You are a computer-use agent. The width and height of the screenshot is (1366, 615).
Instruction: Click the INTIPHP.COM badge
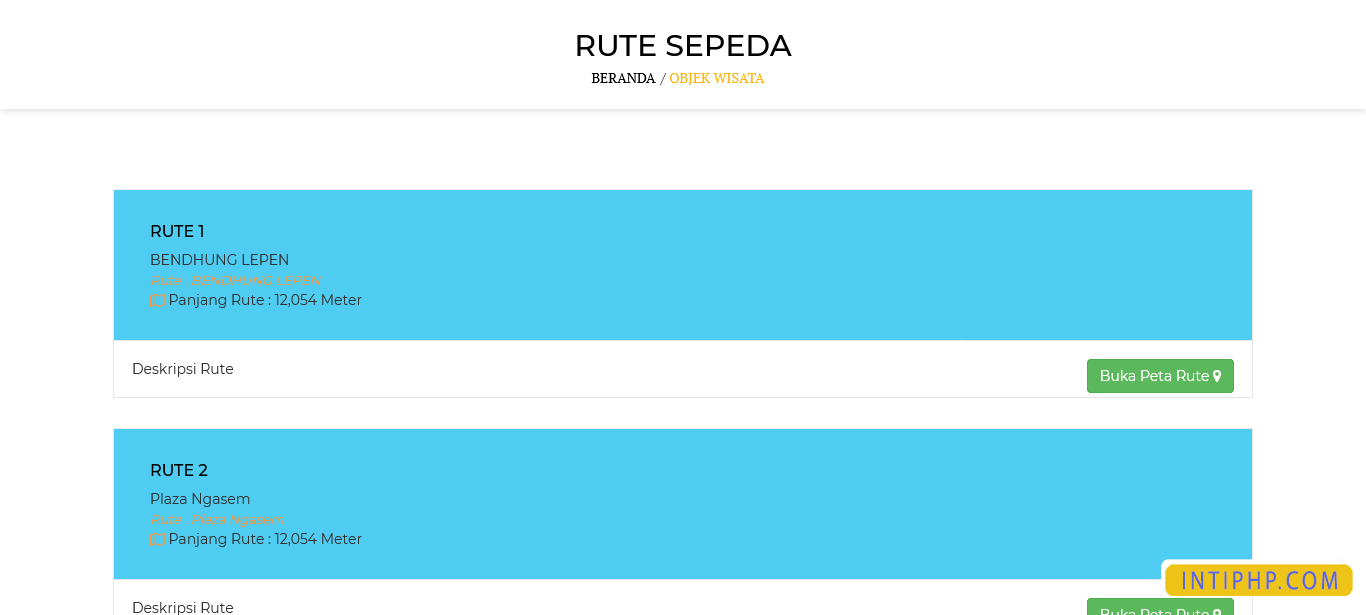click(x=1258, y=580)
